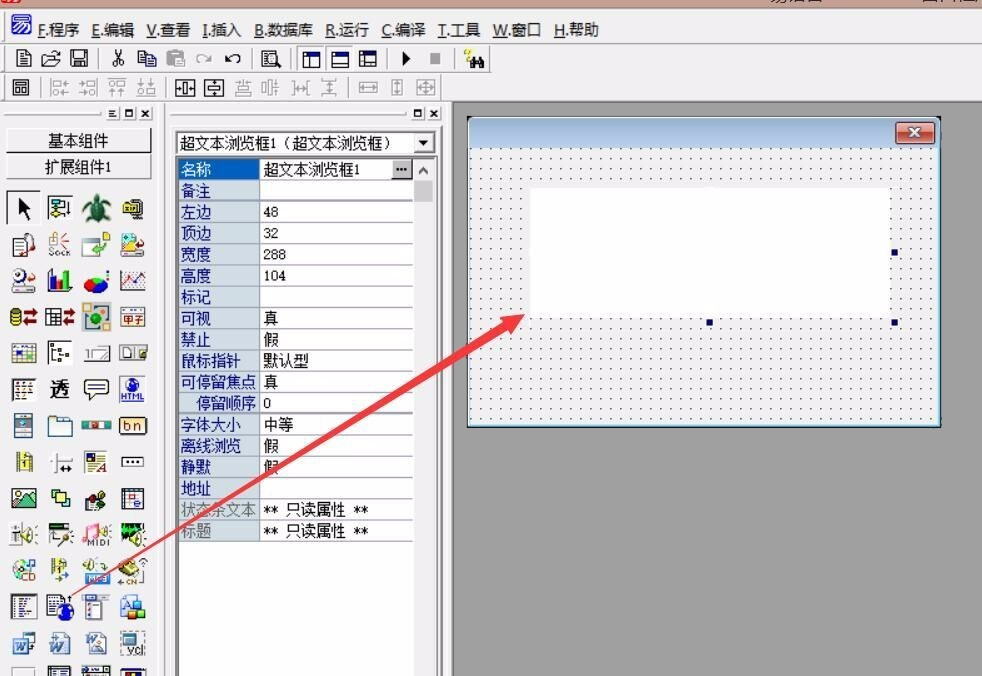
Task: Select the bar chart component
Action: click(x=59, y=281)
